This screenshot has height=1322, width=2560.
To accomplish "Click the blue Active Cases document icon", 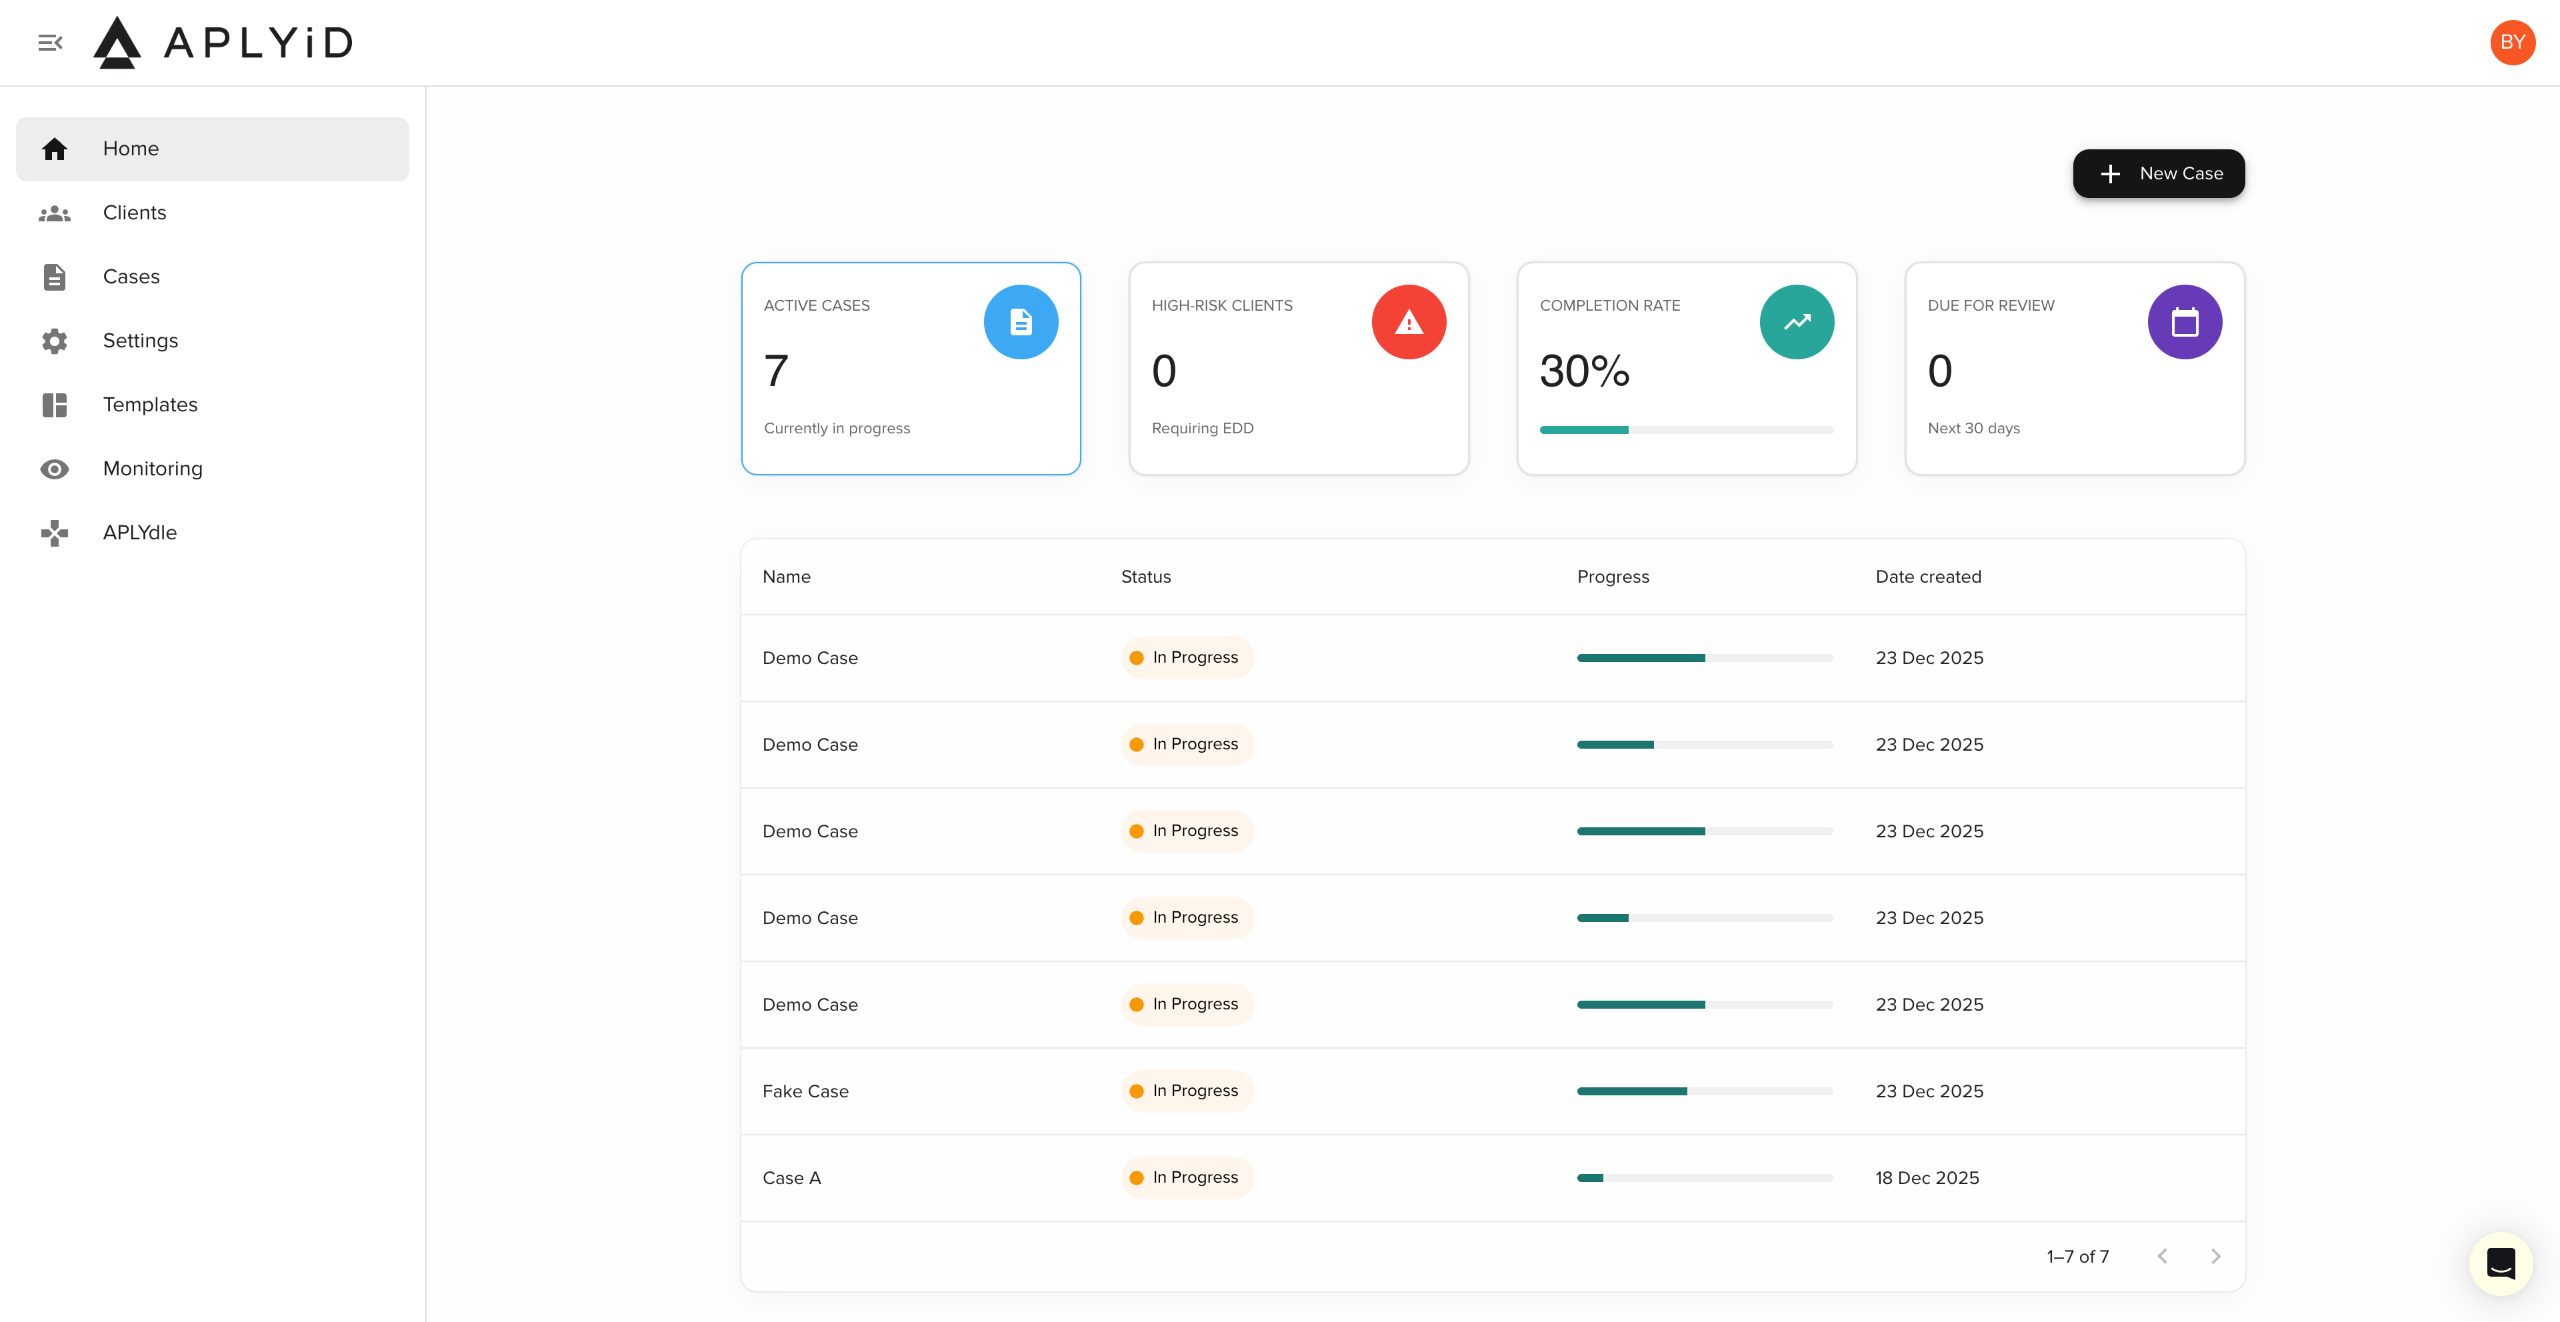I will [1020, 322].
